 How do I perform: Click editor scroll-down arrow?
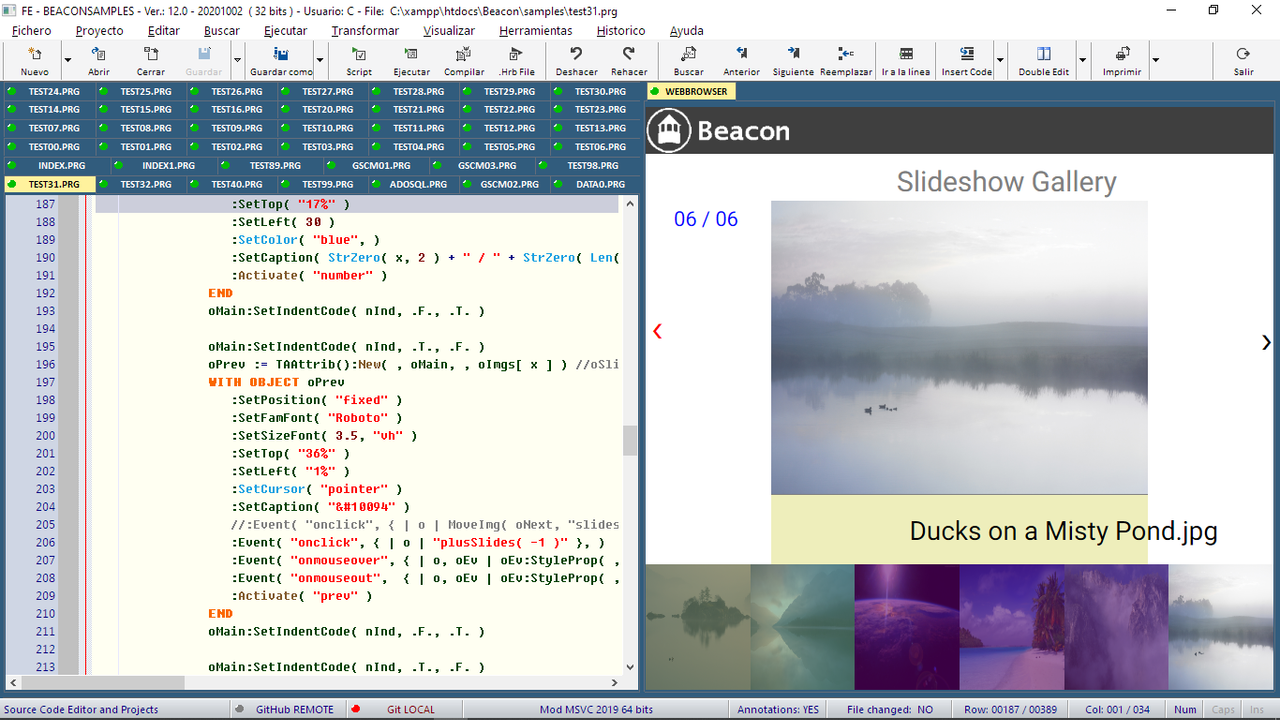[630, 667]
